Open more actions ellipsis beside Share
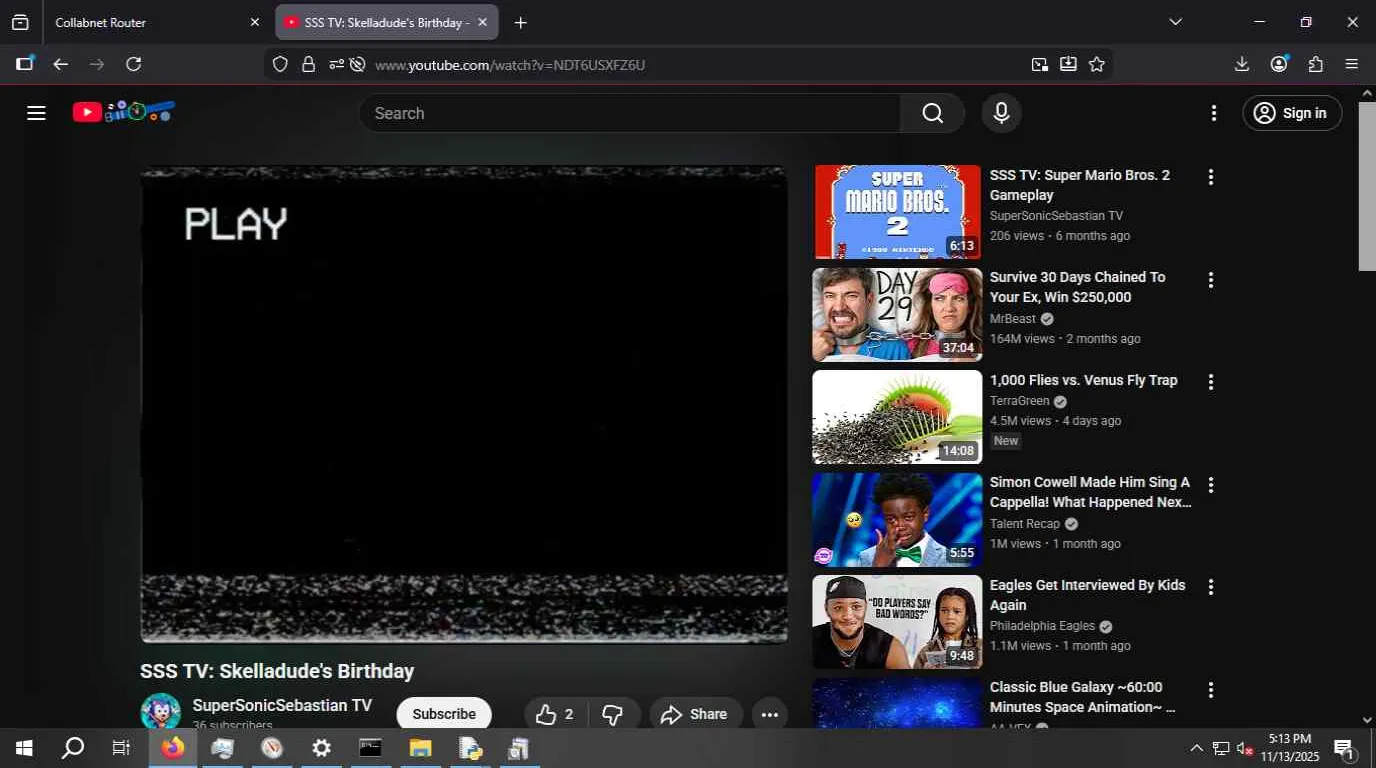This screenshot has width=1376, height=768. tap(769, 714)
